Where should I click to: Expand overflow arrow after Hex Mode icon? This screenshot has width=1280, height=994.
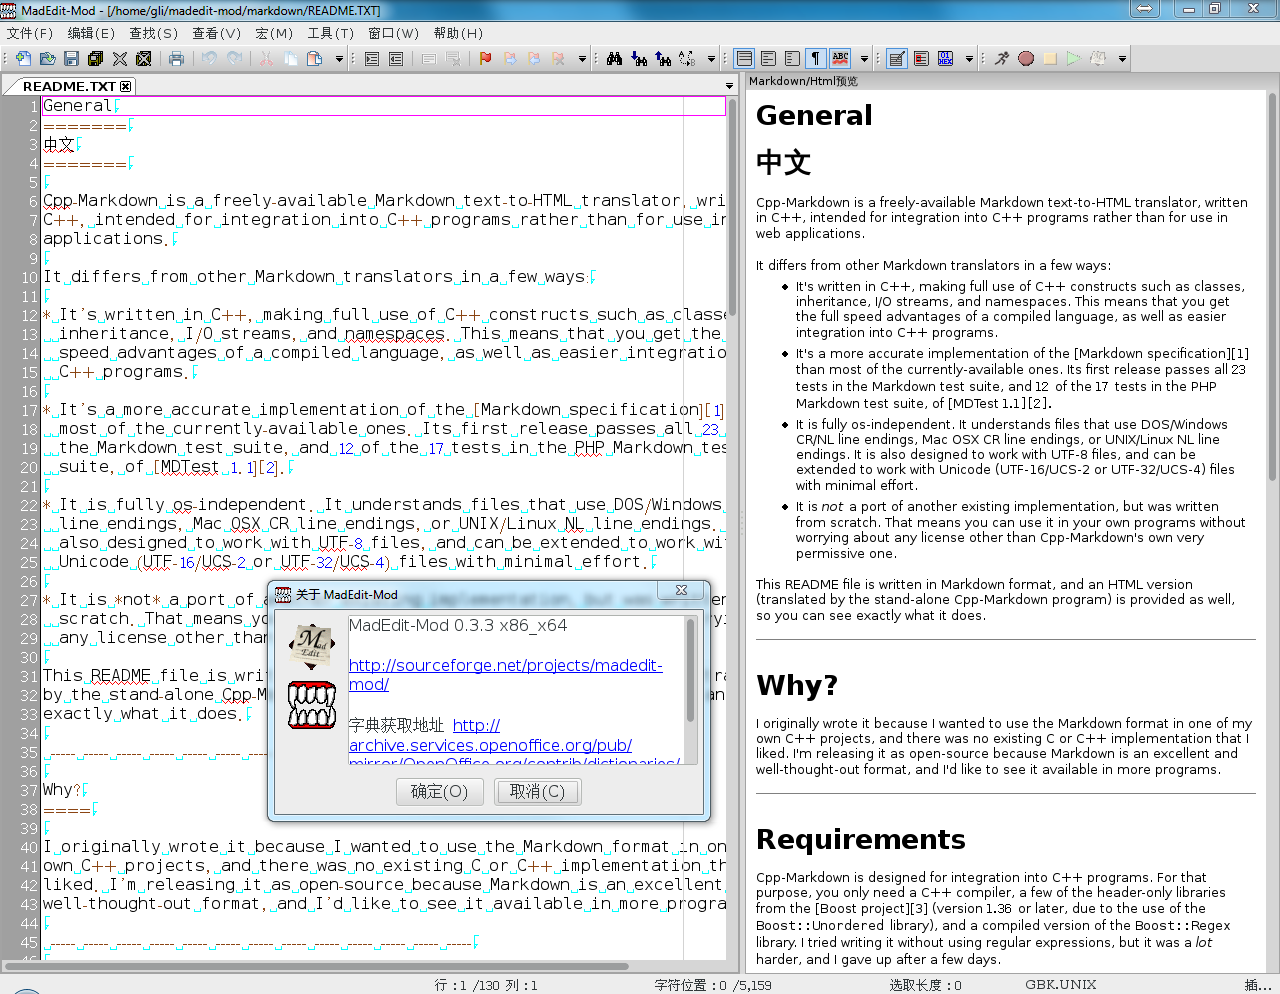point(969,59)
